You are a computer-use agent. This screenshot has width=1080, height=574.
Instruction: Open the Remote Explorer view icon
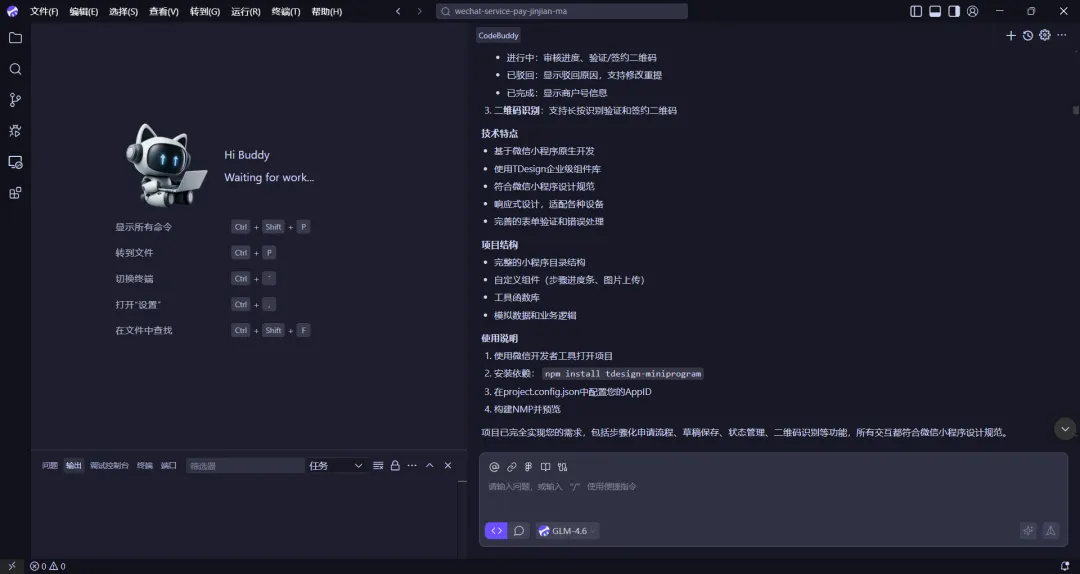(15, 162)
